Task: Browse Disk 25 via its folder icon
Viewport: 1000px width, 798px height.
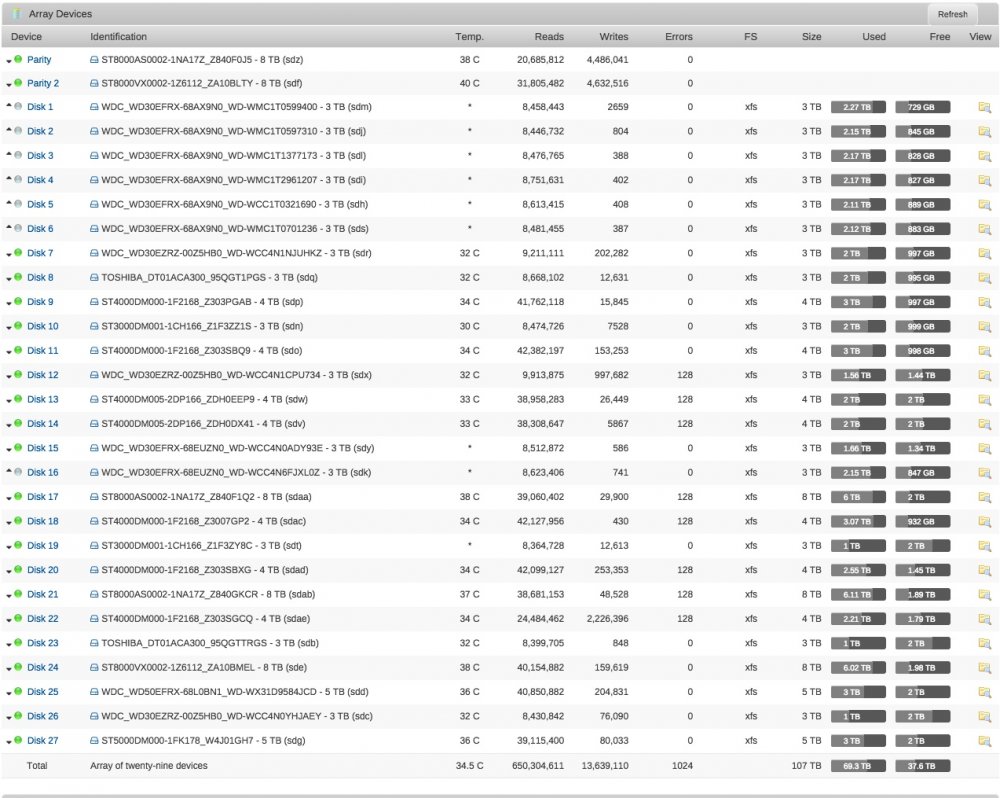Action: point(984,692)
